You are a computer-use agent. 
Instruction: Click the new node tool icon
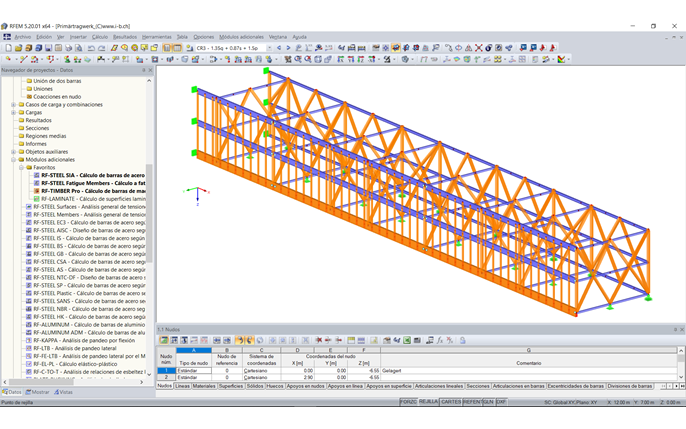pyautogui.click(x=8, y=59)
